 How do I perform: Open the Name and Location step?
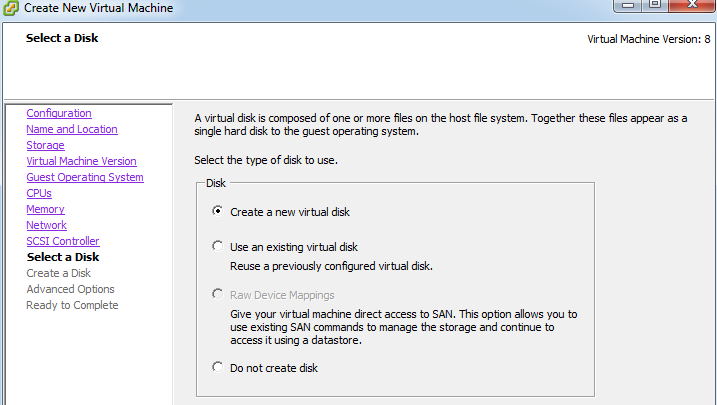point(72,129)
